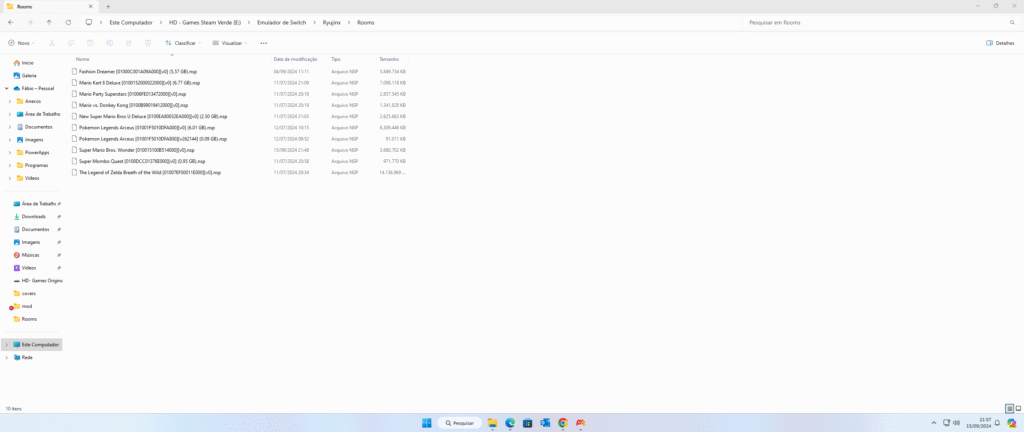Collapse the Fábio – Pessoal tree
Viewport: 1024px width, 432px height.
(6, 88)
